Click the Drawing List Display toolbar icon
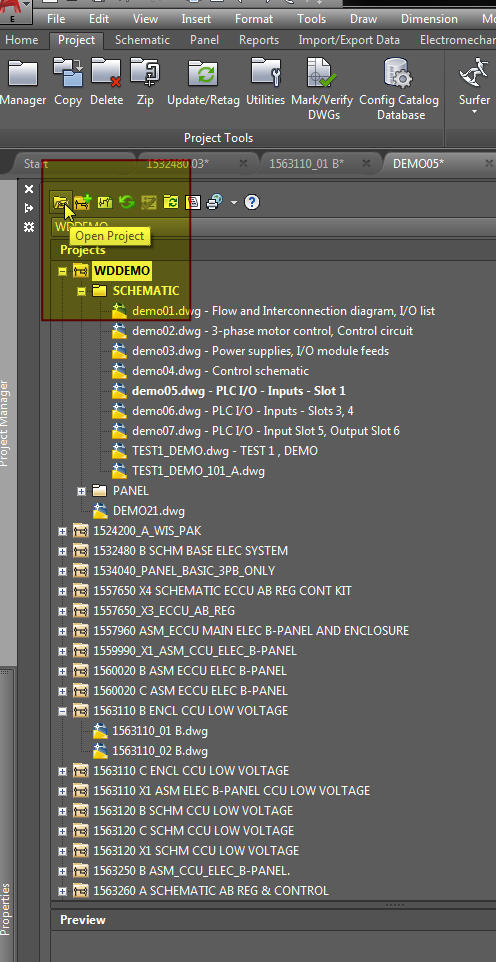This screenshot has width=496, height=962. click(193, 202)
